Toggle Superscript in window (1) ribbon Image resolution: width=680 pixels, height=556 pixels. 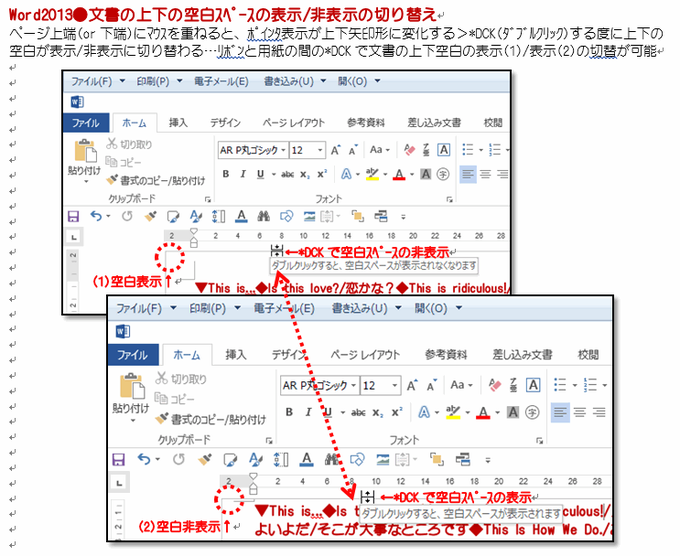(x=322, y=174)
